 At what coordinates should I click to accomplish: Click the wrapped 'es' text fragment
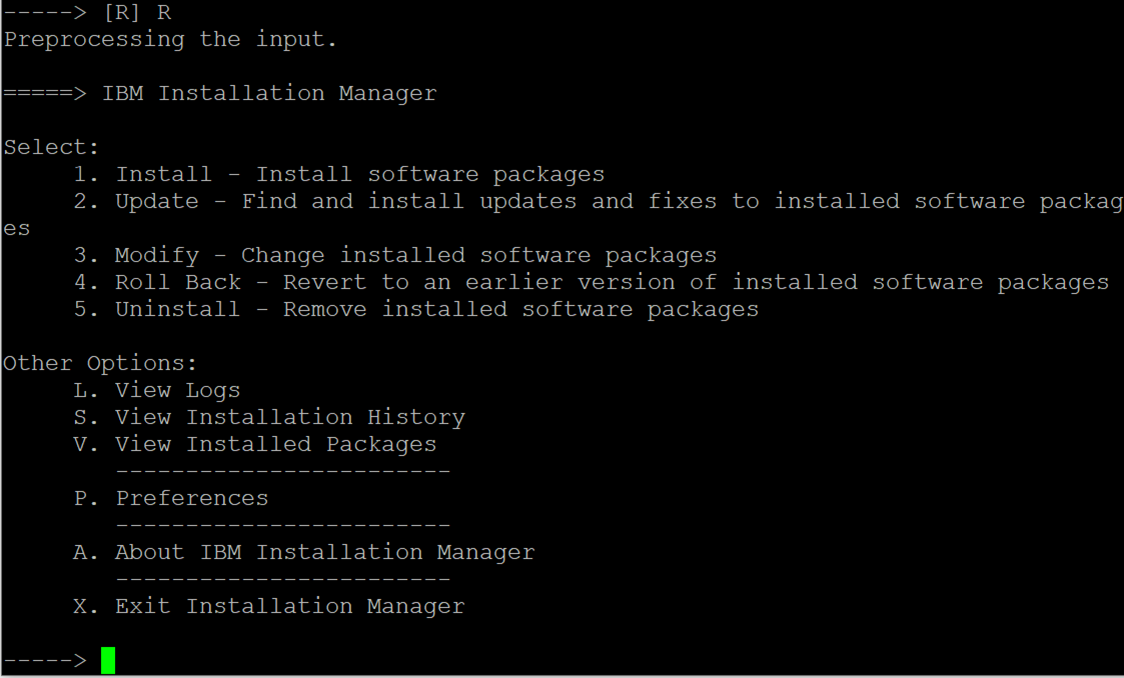(16, 229)
